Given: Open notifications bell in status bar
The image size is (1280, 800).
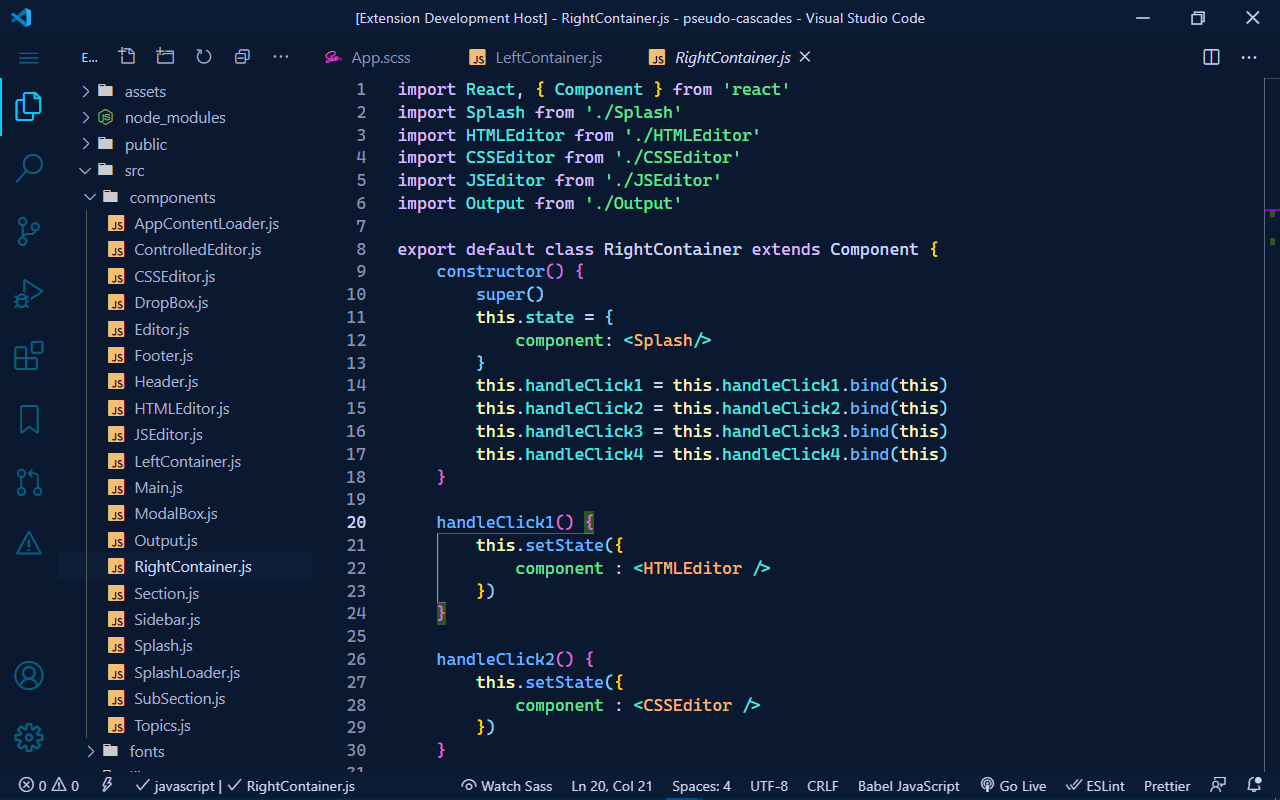Looking at the screenshot, I should [x=1254, y=786].
